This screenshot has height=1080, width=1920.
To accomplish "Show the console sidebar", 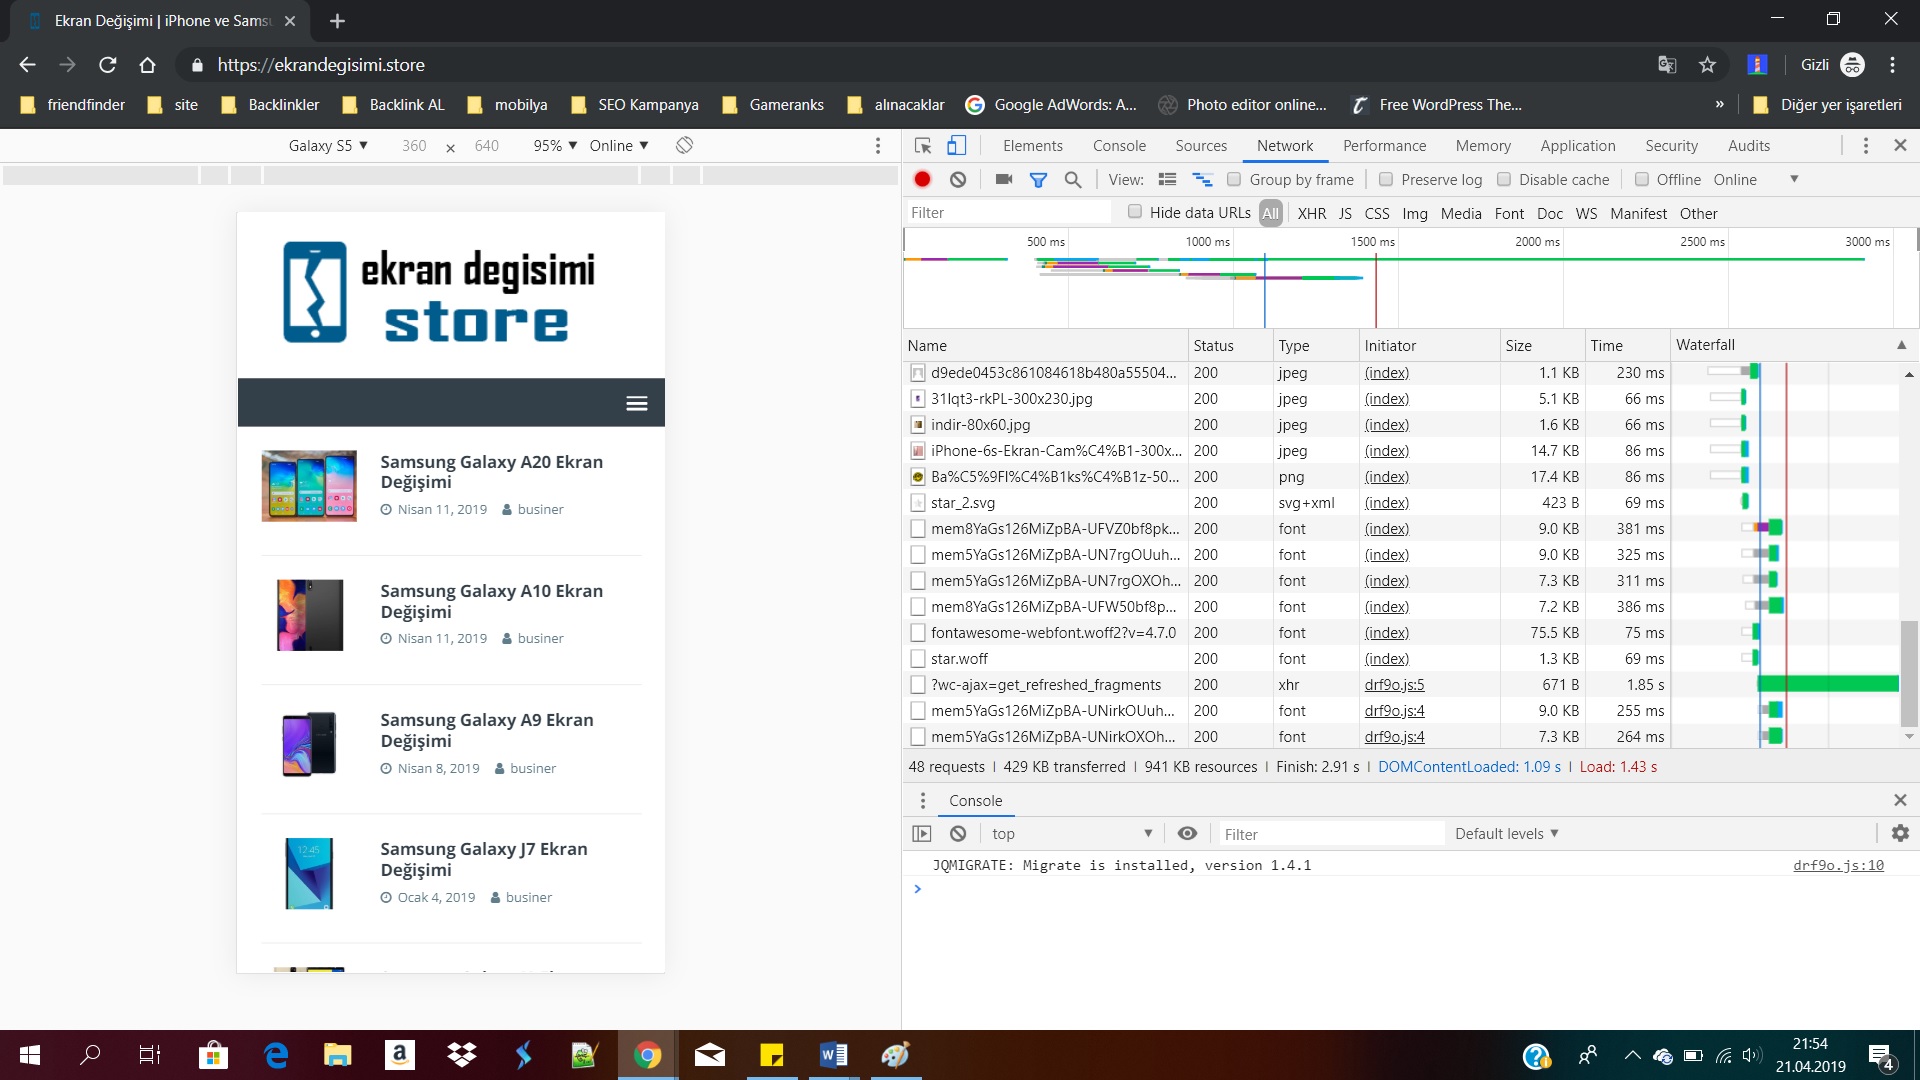I will click(x=922, y=833).
